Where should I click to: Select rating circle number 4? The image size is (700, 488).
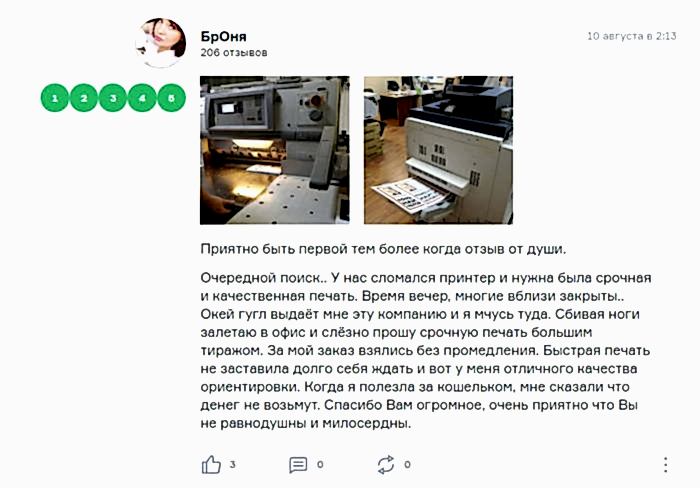coord(142,98)
